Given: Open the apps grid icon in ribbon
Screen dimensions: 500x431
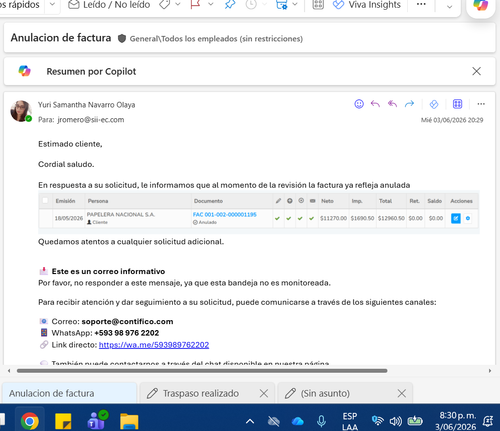Looking at the screenshot, I should (x=318, y=4).
